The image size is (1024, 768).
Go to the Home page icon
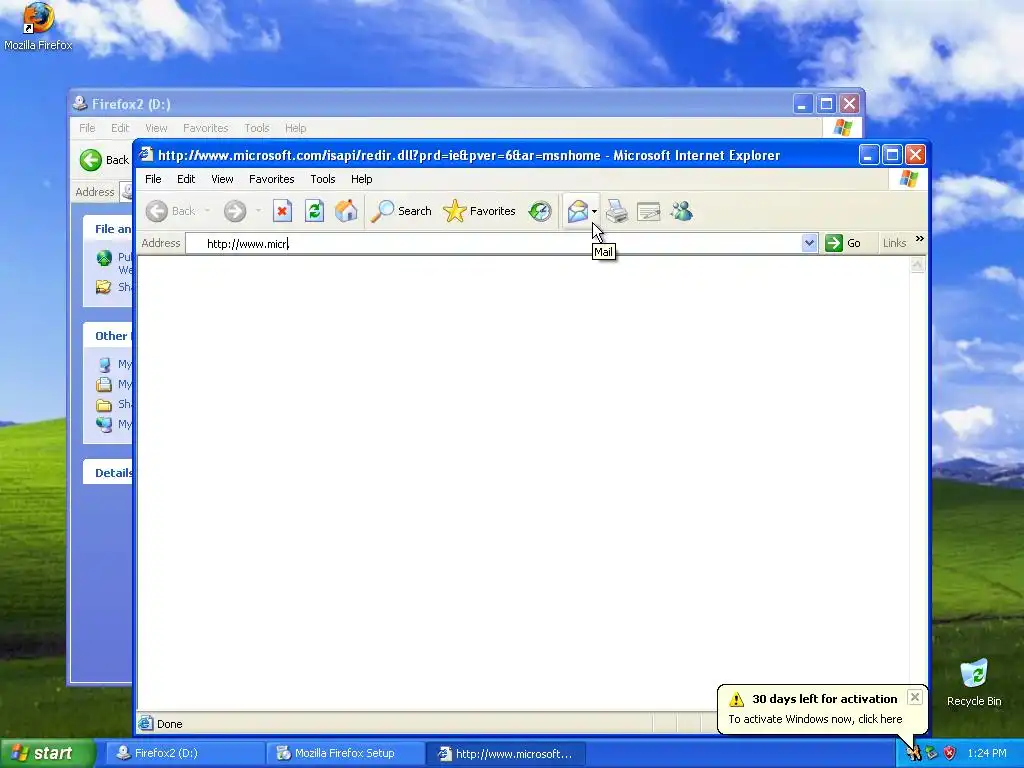346,211
